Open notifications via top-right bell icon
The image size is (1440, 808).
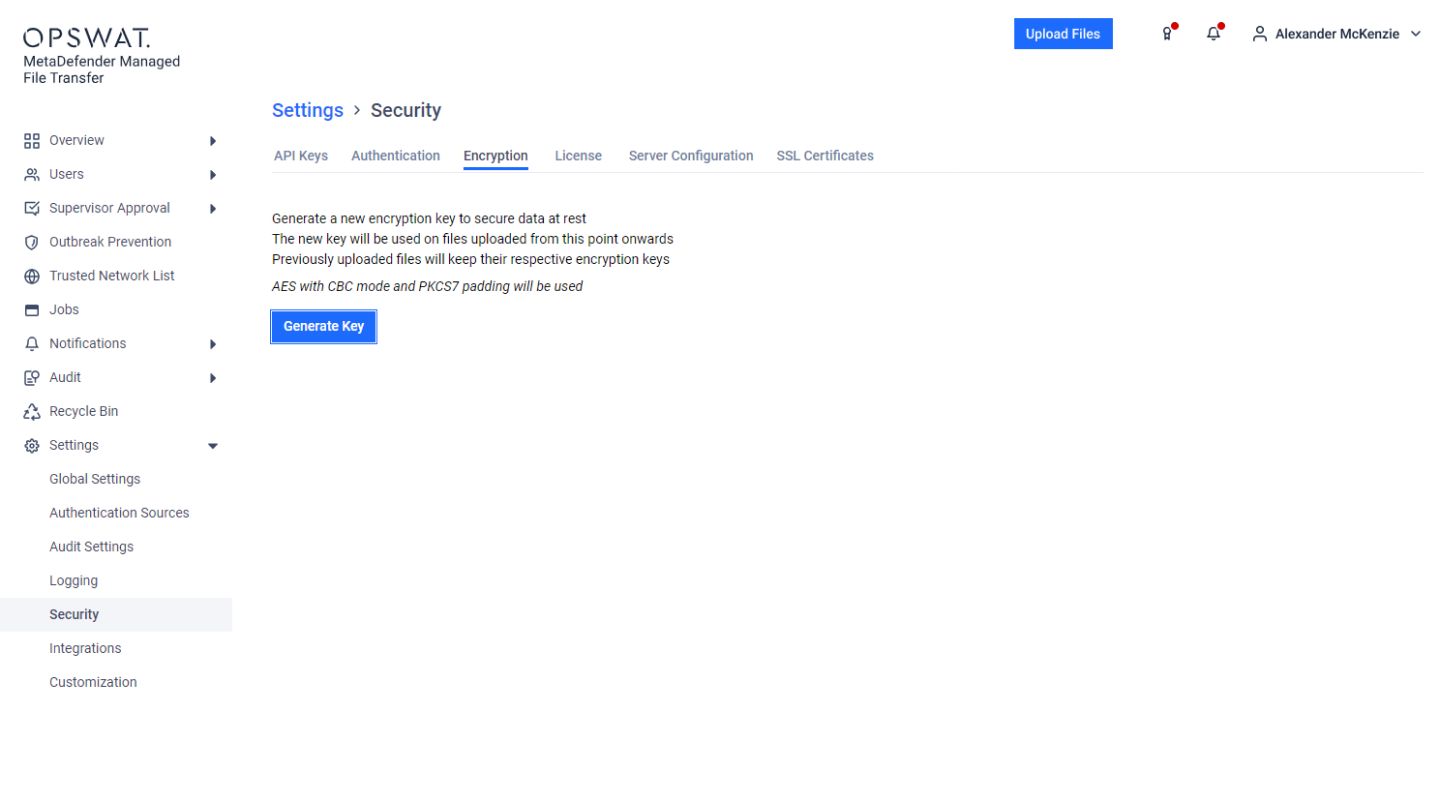click(x=1213, y=33)
